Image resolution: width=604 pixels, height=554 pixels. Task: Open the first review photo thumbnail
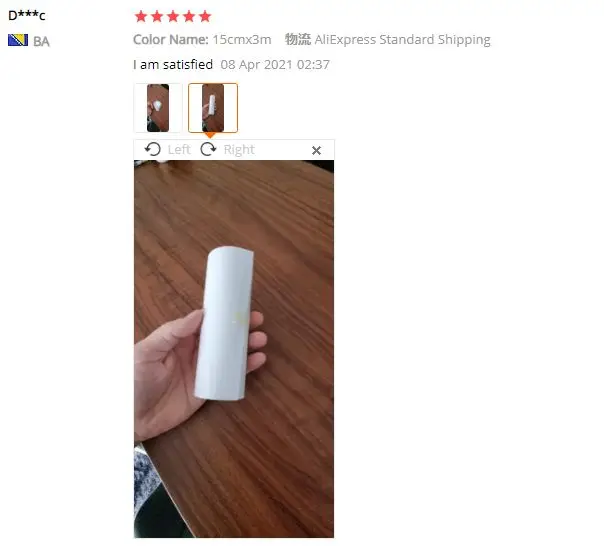point(158,108)
